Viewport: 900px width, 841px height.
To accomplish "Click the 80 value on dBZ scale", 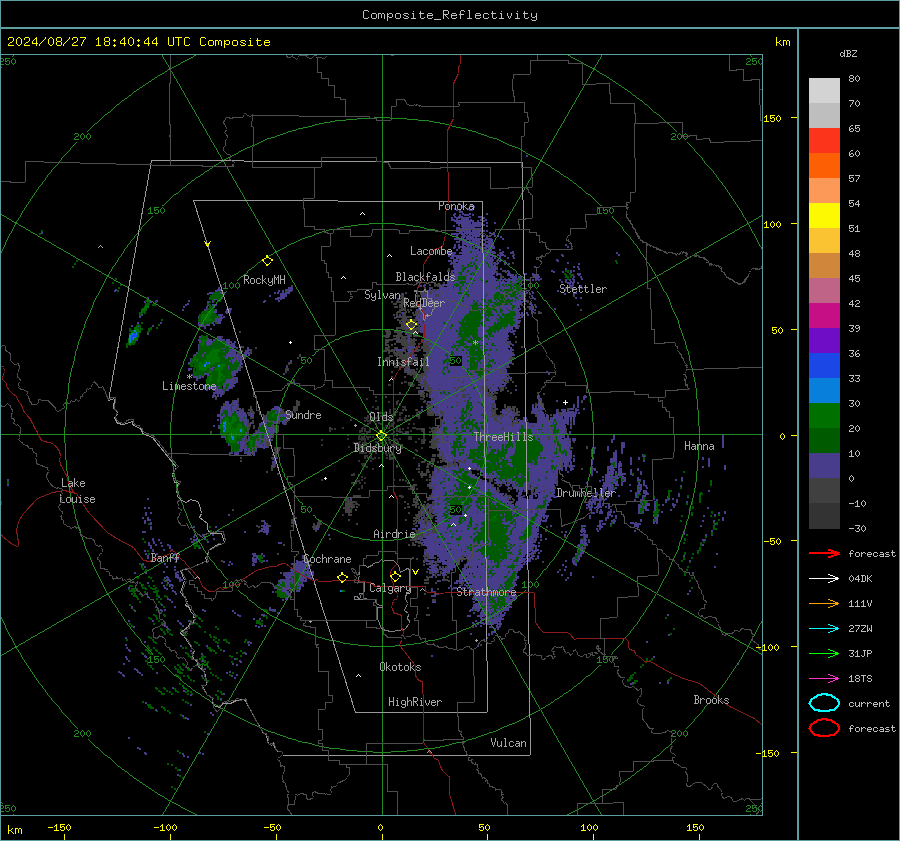I will coord(854,79).
